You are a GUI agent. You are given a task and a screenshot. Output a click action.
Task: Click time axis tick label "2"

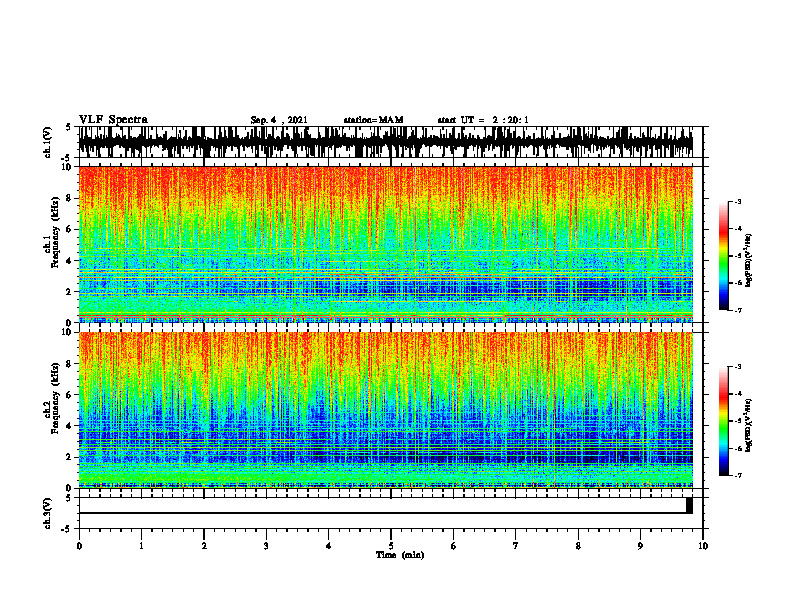point(204,546)
